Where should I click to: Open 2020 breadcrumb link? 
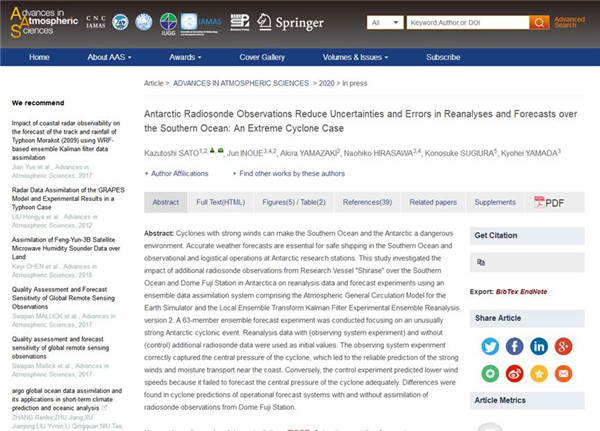click(x=326, y=83)
